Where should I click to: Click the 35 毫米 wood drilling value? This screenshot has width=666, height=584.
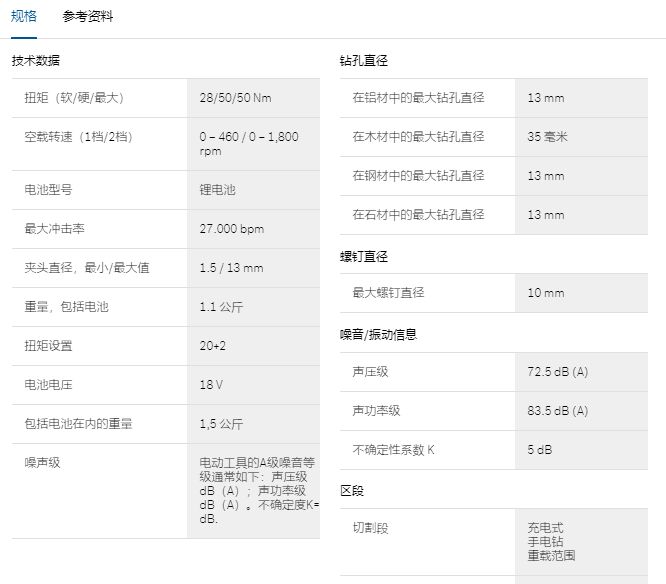click(x=547, y=137)
